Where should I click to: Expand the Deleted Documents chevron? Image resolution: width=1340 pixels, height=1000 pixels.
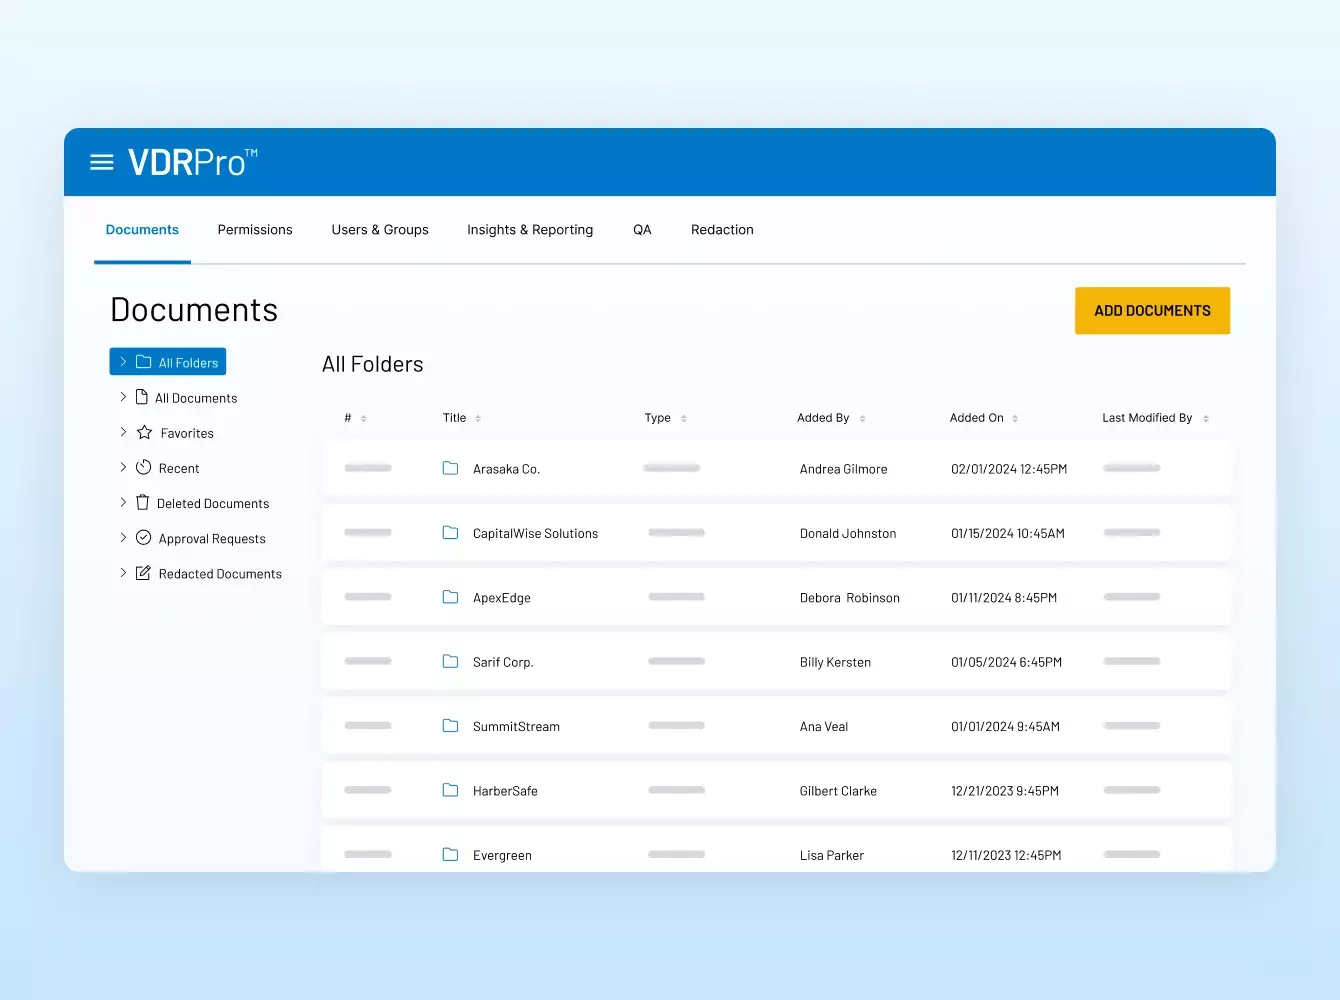pos(123,503)
